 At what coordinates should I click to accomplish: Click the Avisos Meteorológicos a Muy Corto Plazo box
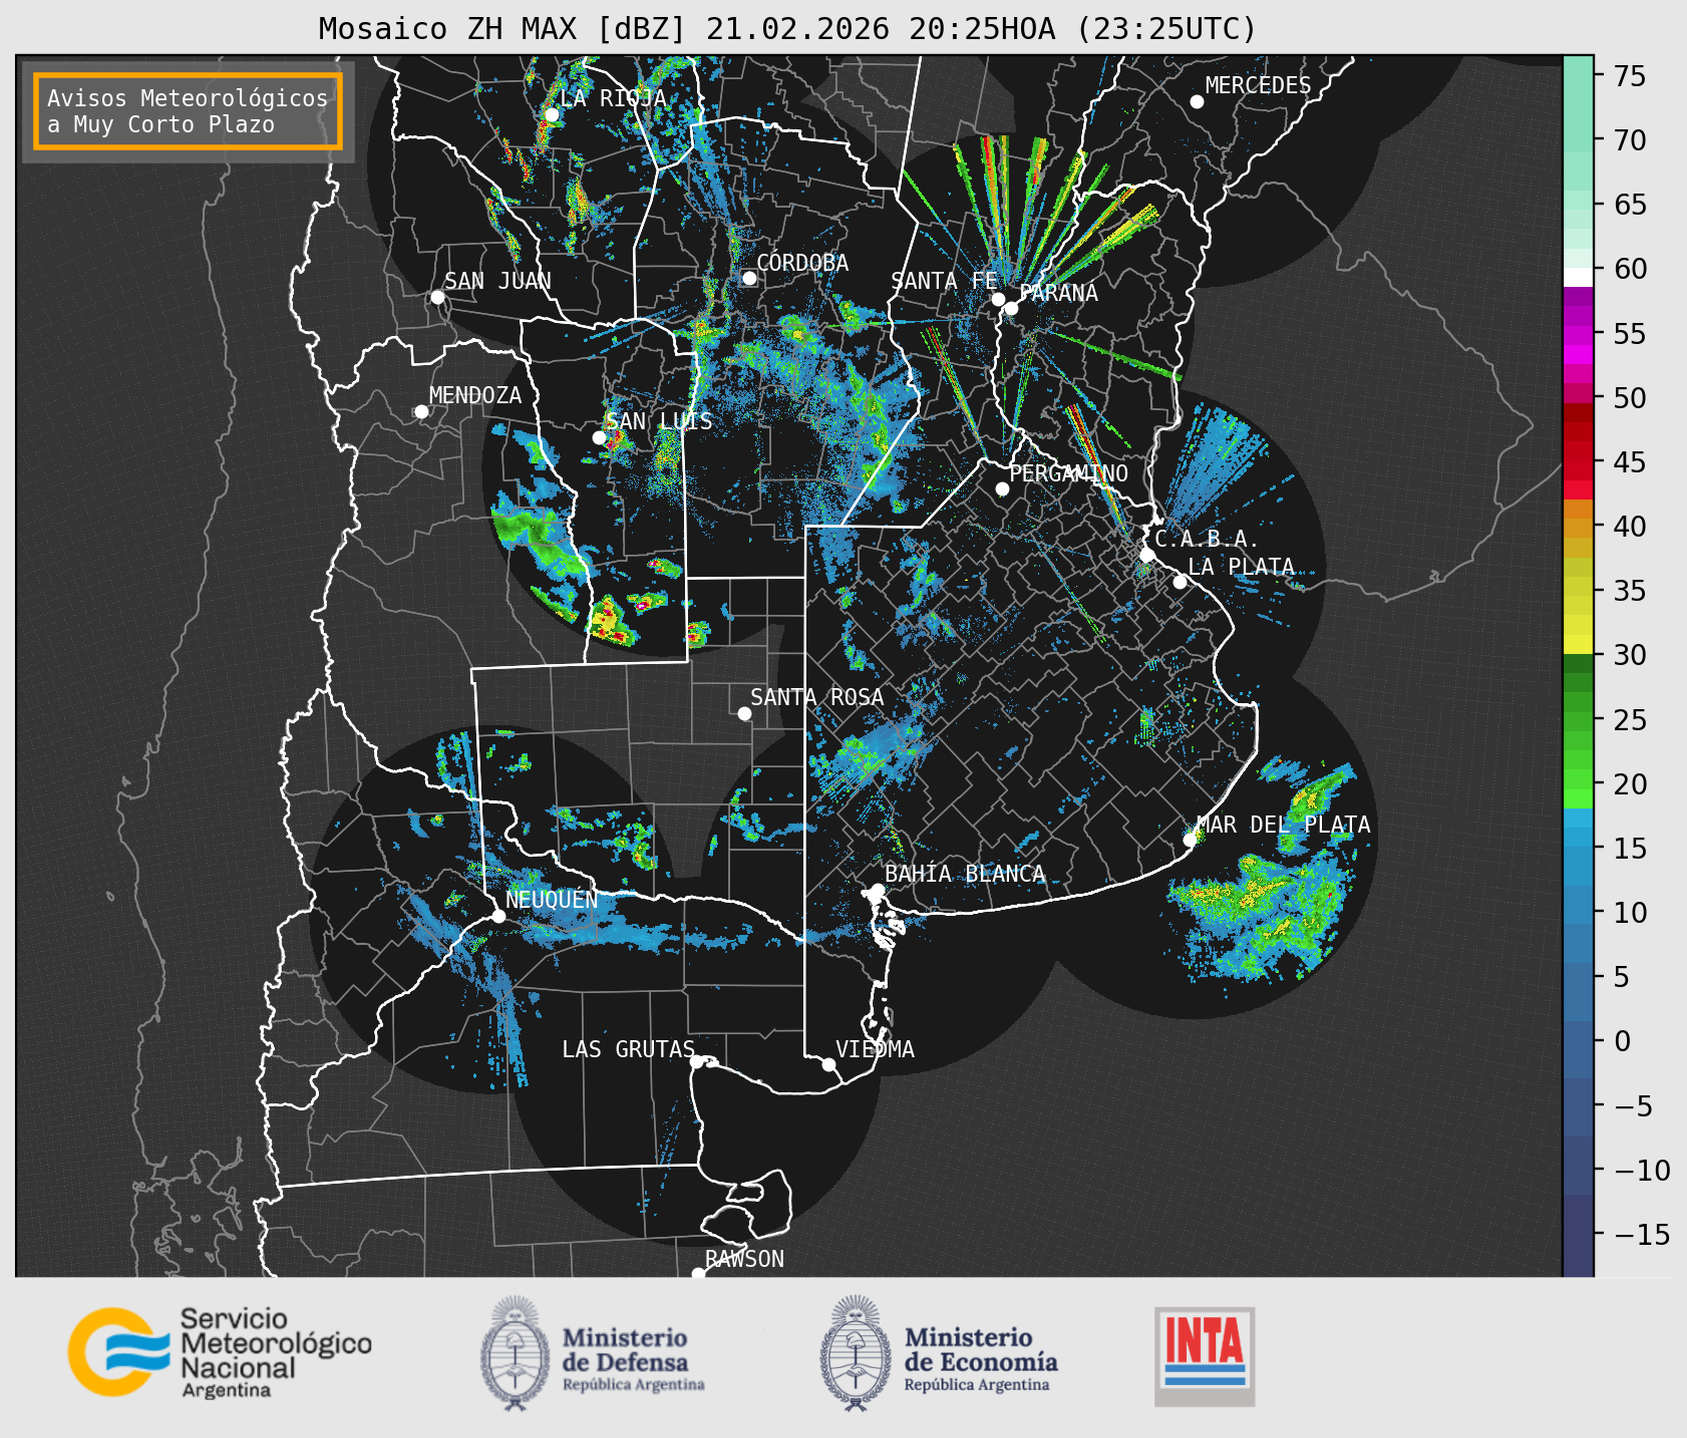point(188,111)
